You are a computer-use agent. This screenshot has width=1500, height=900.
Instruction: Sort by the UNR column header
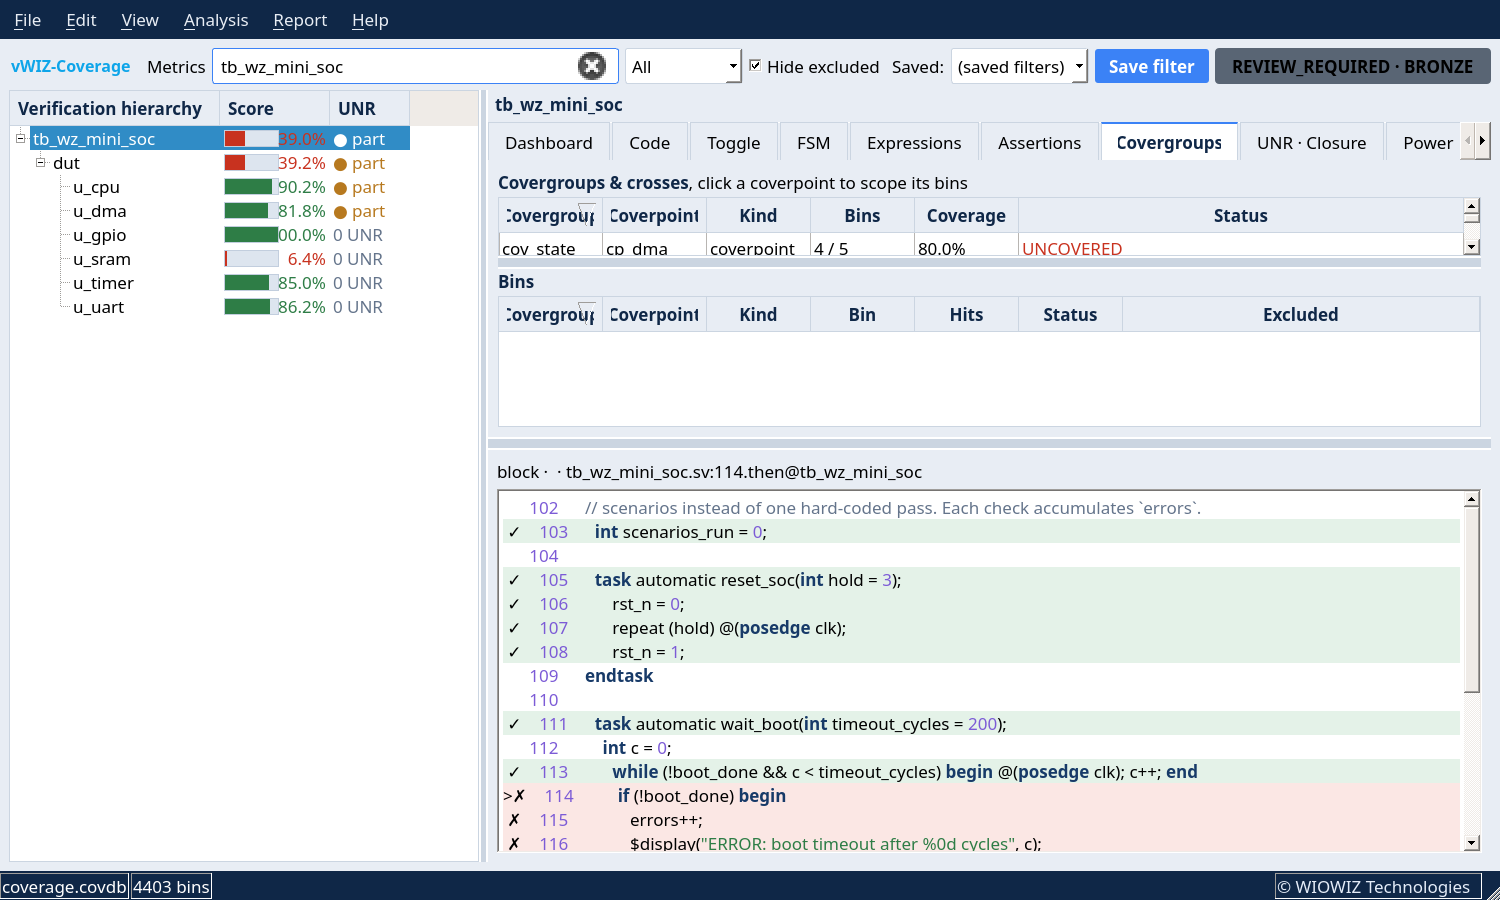370,108
